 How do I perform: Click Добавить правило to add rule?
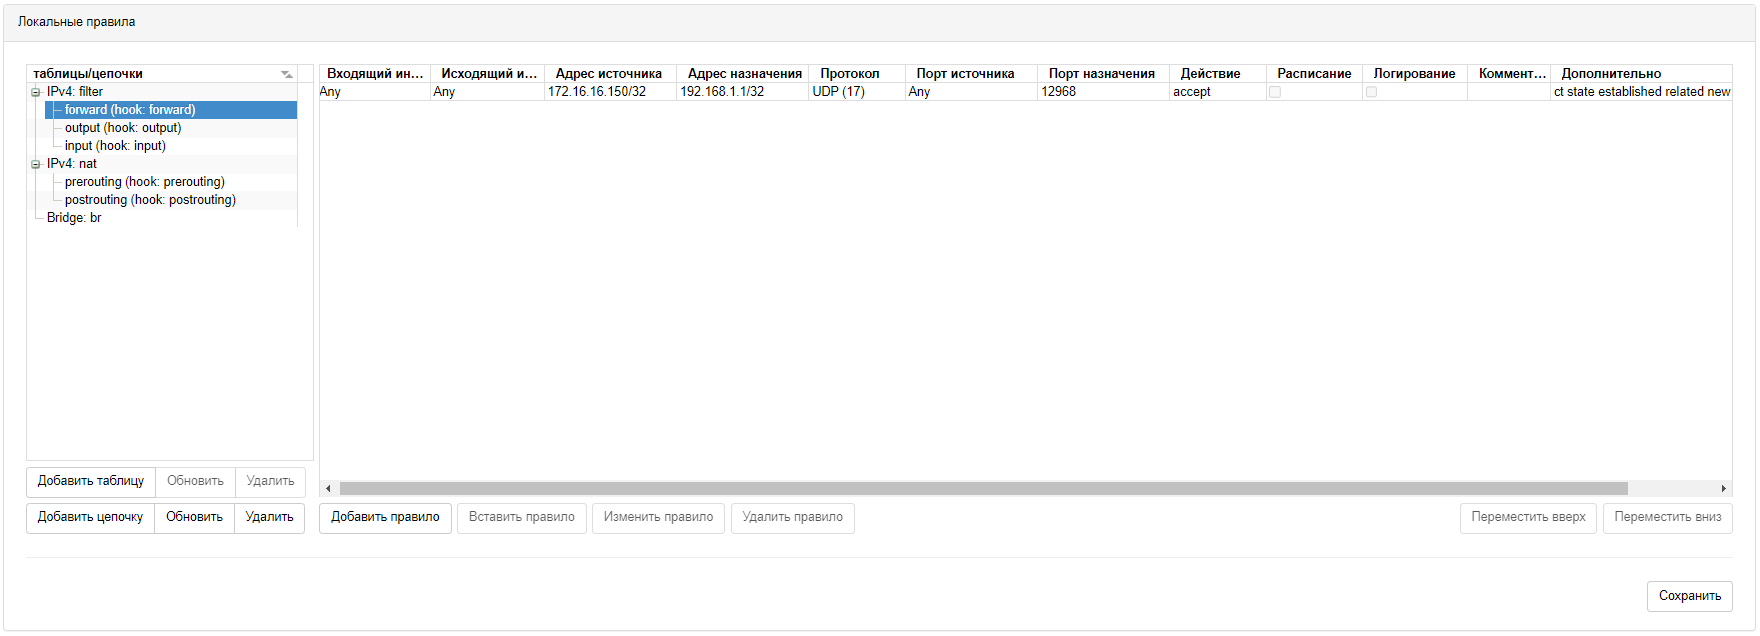(385, 517)
